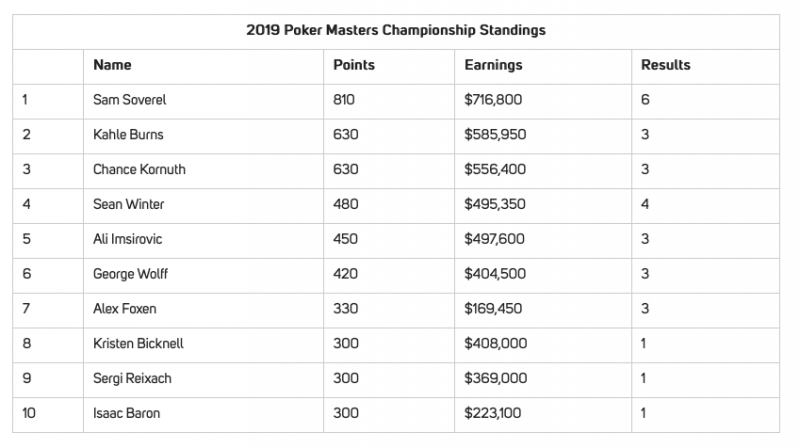Select the $585,950 earnings value

[497, 135]
